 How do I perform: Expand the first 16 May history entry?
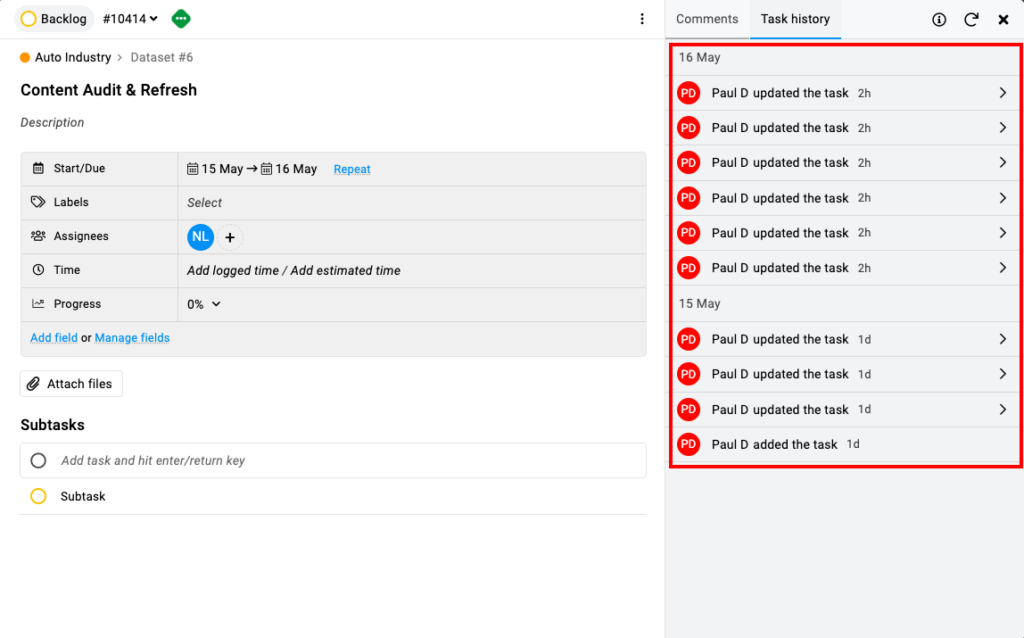pyautogui.click(x=1002, y=93)
